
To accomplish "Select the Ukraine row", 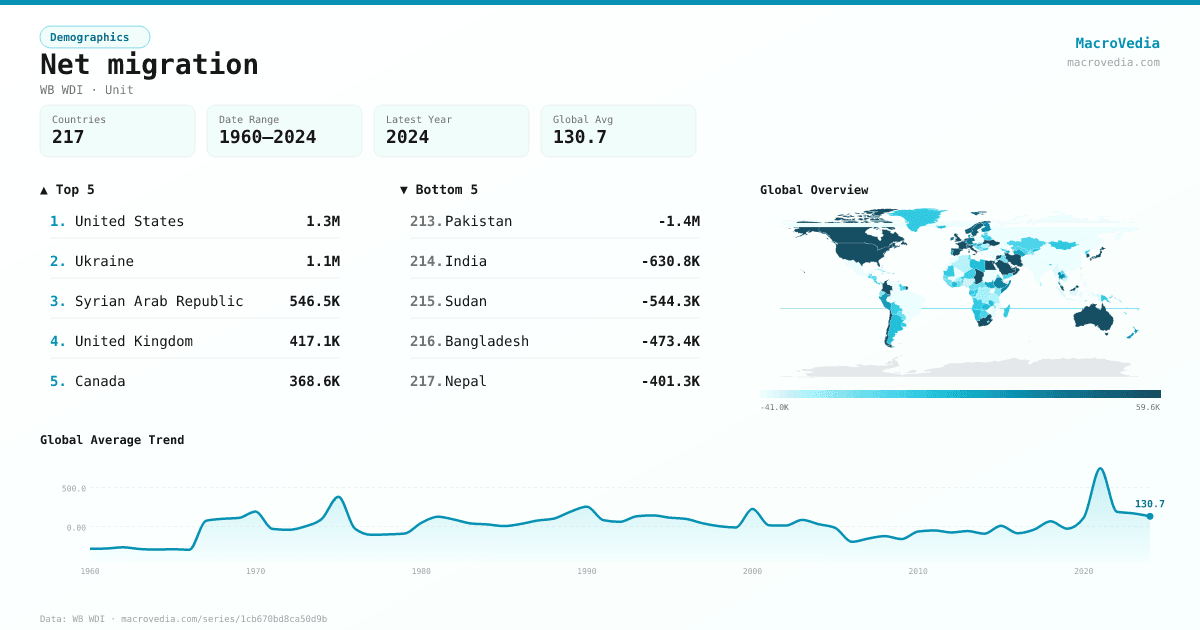I will coord(195,261).
